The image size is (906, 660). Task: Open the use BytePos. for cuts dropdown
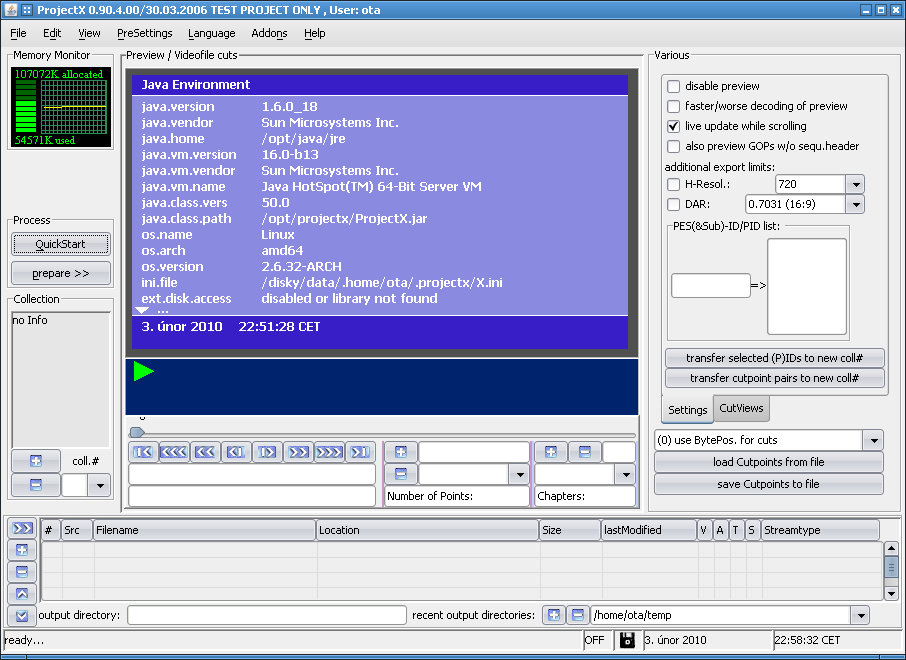pyautogui.click(x=874, y=440)
